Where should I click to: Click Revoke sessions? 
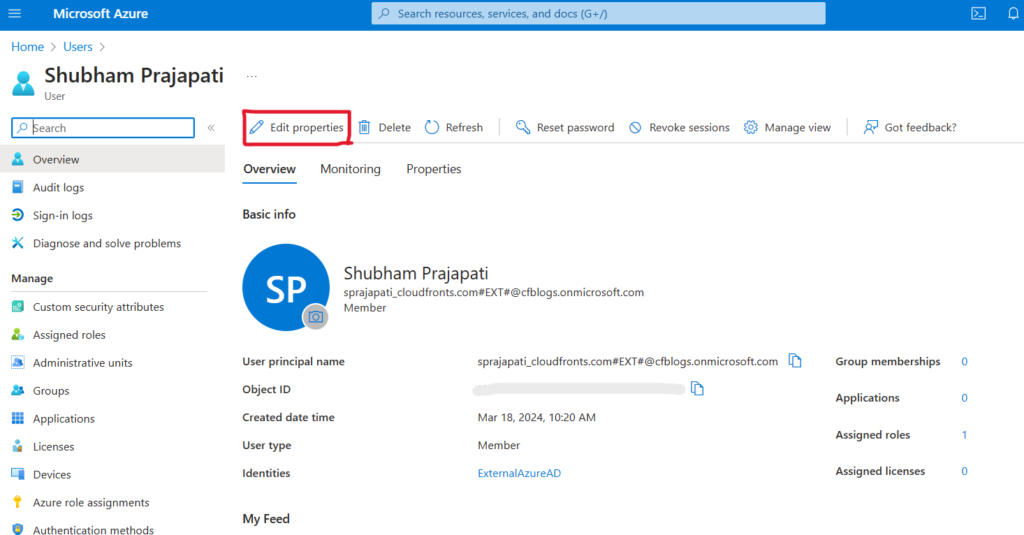click(679, 127)
